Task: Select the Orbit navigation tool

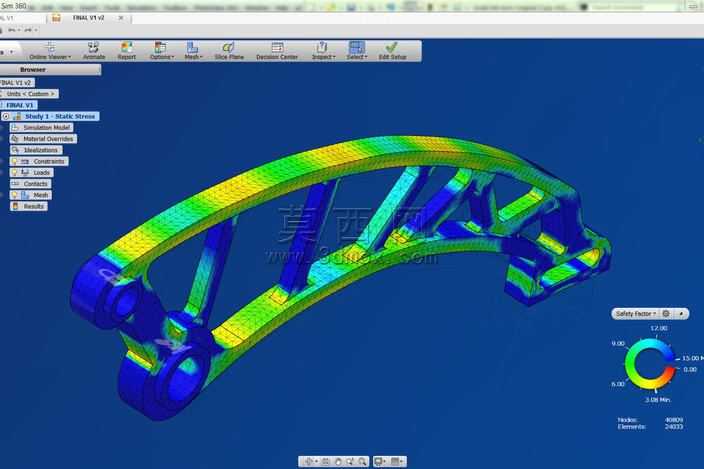Action: coord(308,461)
